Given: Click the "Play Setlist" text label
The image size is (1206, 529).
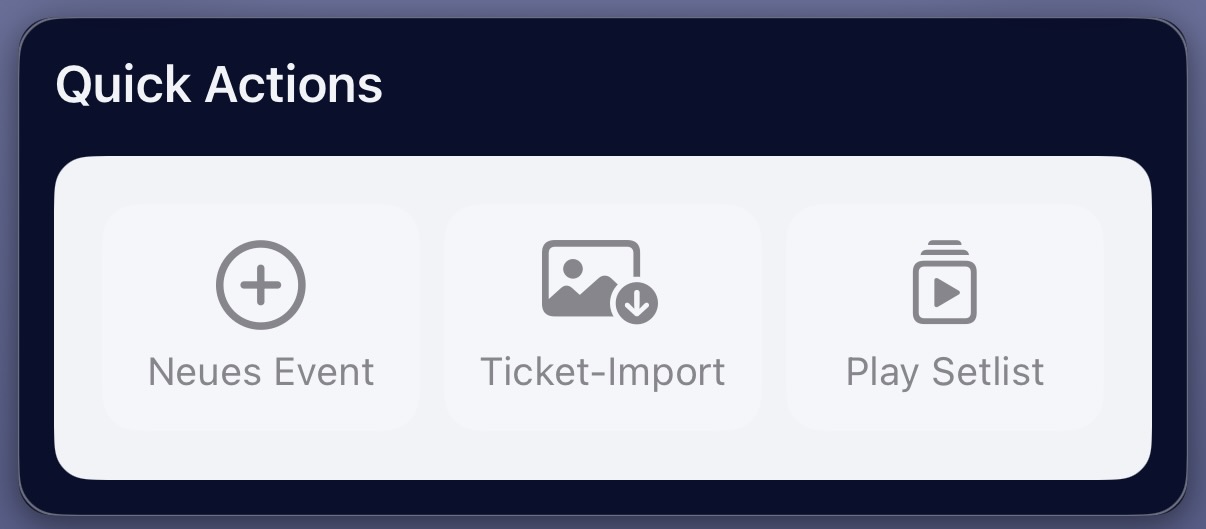Looking at the screenshot, I should point(945,372).
